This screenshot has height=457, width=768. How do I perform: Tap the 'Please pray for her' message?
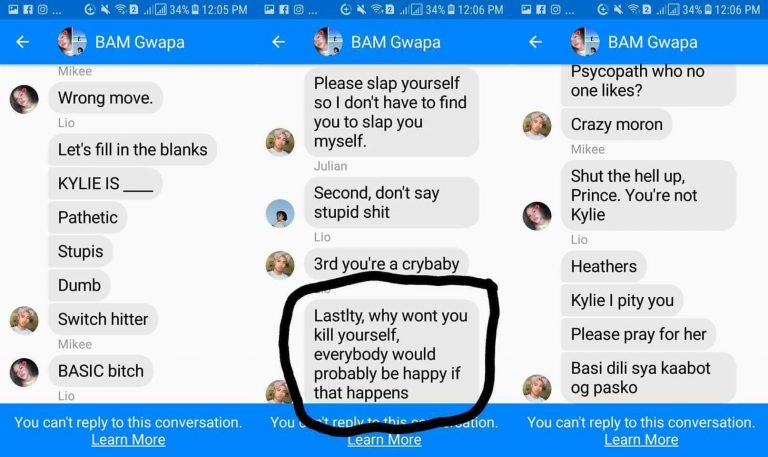[638, 334]
